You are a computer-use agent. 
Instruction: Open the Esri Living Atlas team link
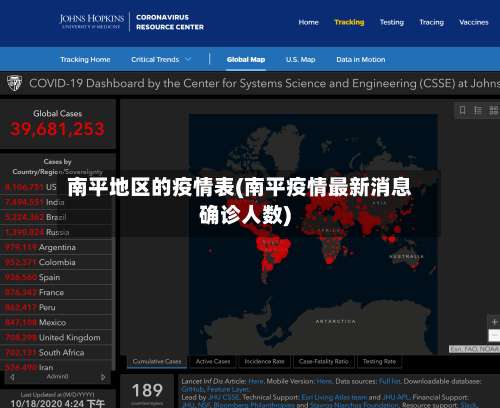coord(334,397)
